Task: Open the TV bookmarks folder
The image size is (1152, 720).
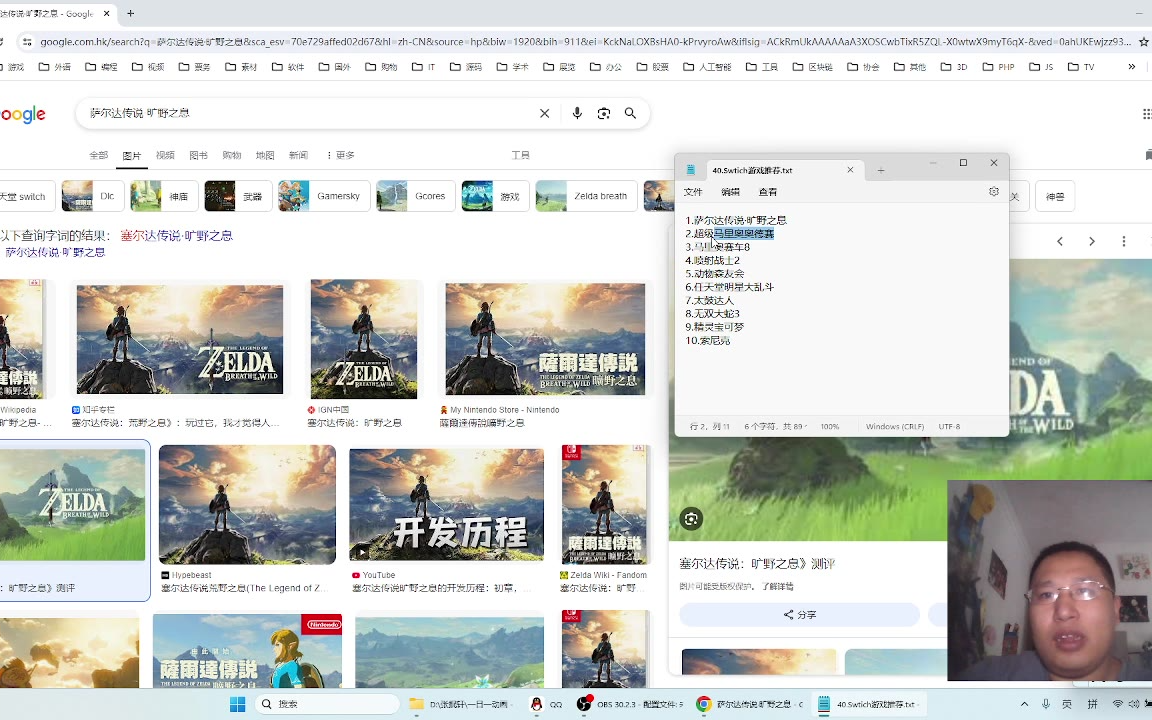Action: click(x=1081, y=67)
